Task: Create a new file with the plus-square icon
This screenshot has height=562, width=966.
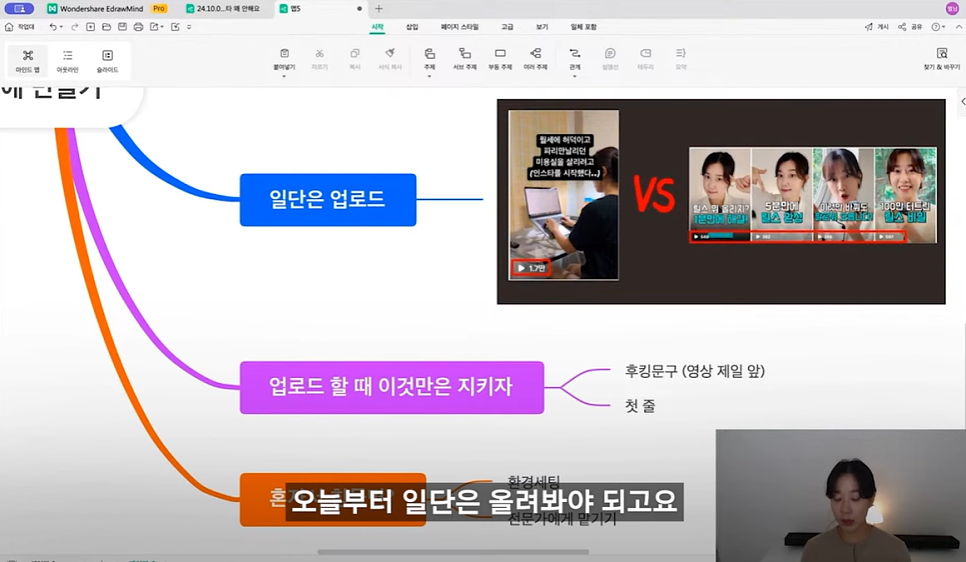Action: click(x=91, y=27)
